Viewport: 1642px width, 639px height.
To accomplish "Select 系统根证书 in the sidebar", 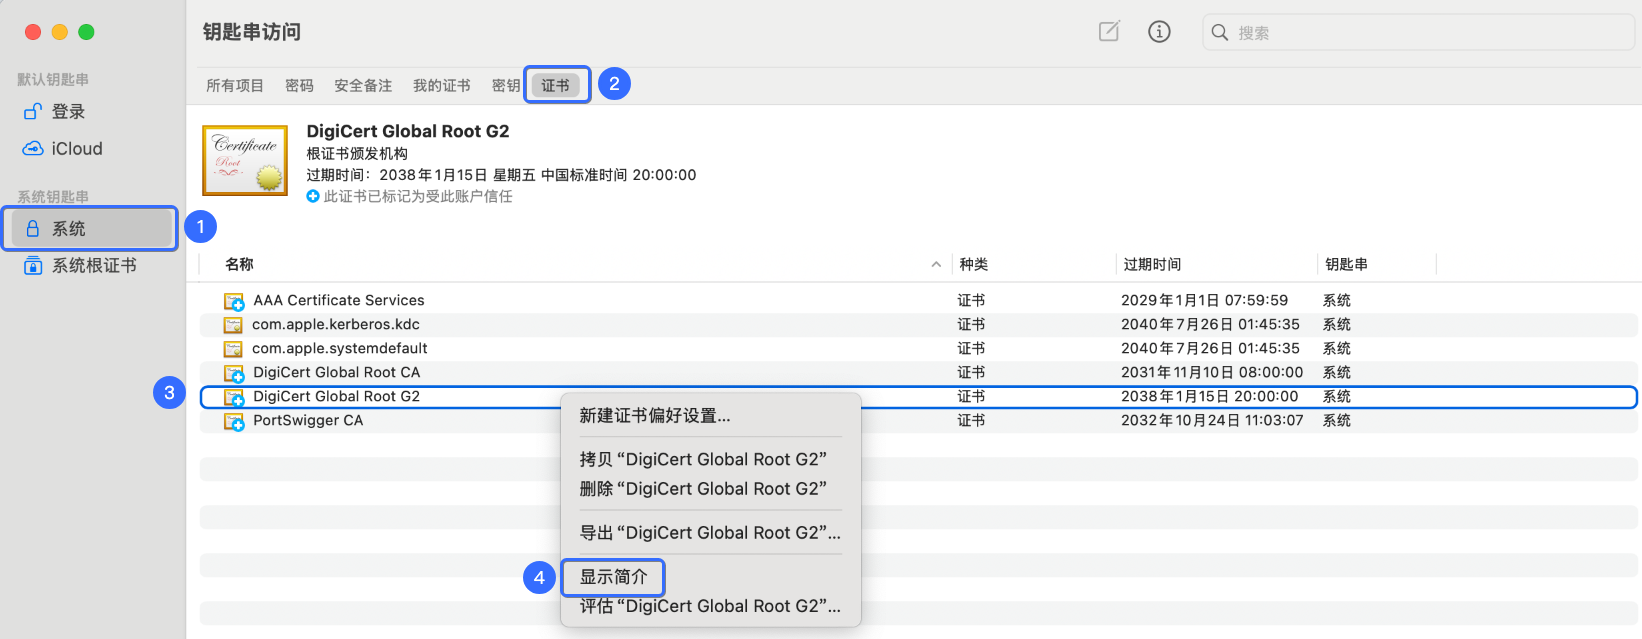I will (93, 266).
